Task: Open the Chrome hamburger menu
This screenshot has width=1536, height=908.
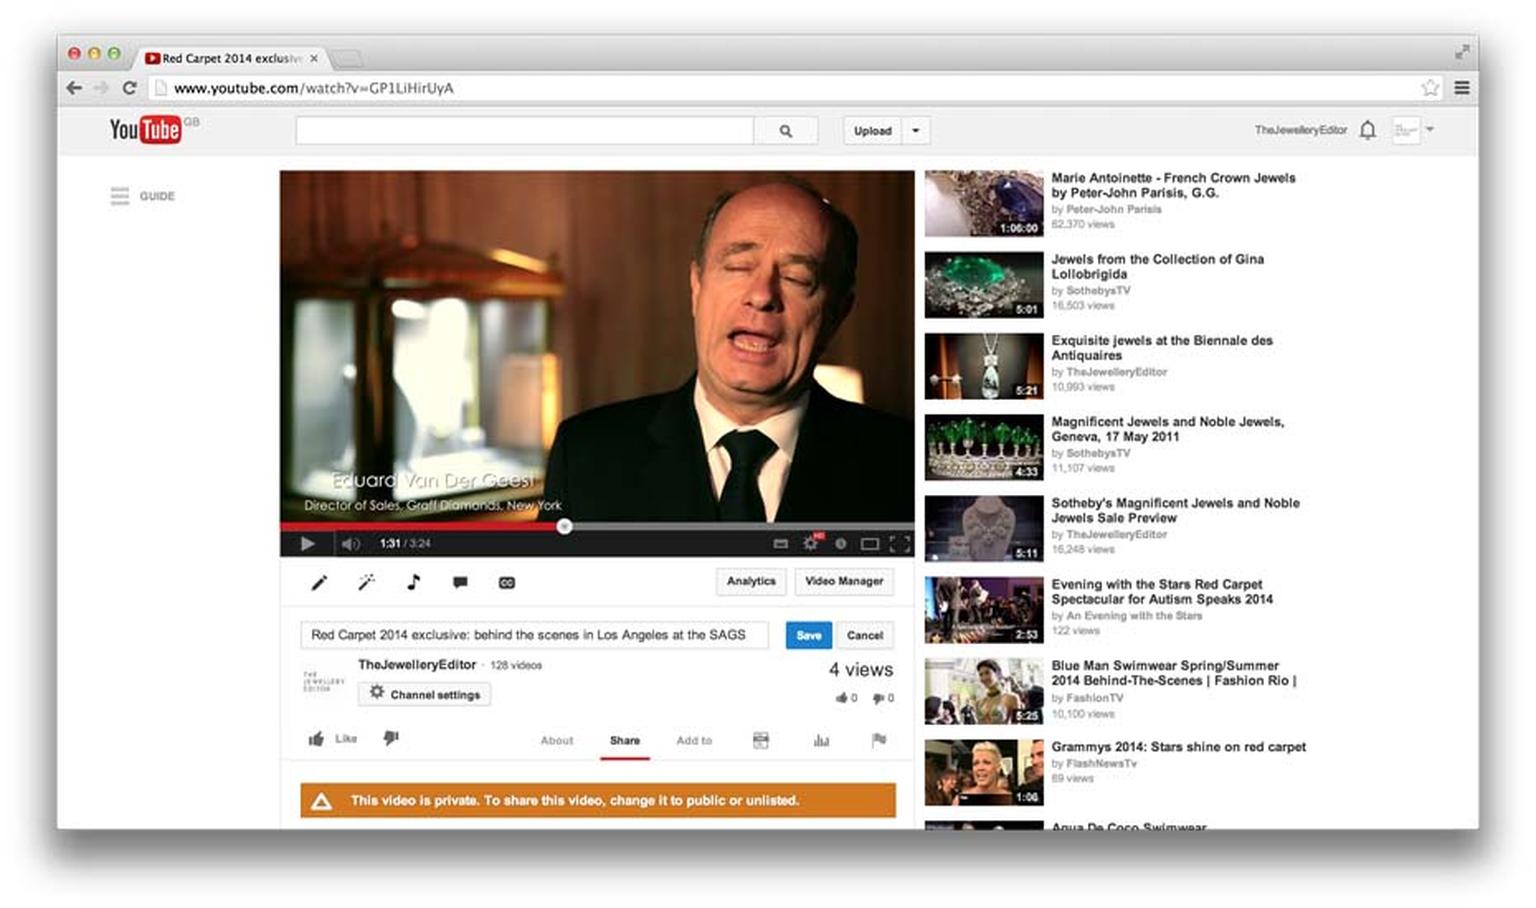Action: (x=1462, y=88)
